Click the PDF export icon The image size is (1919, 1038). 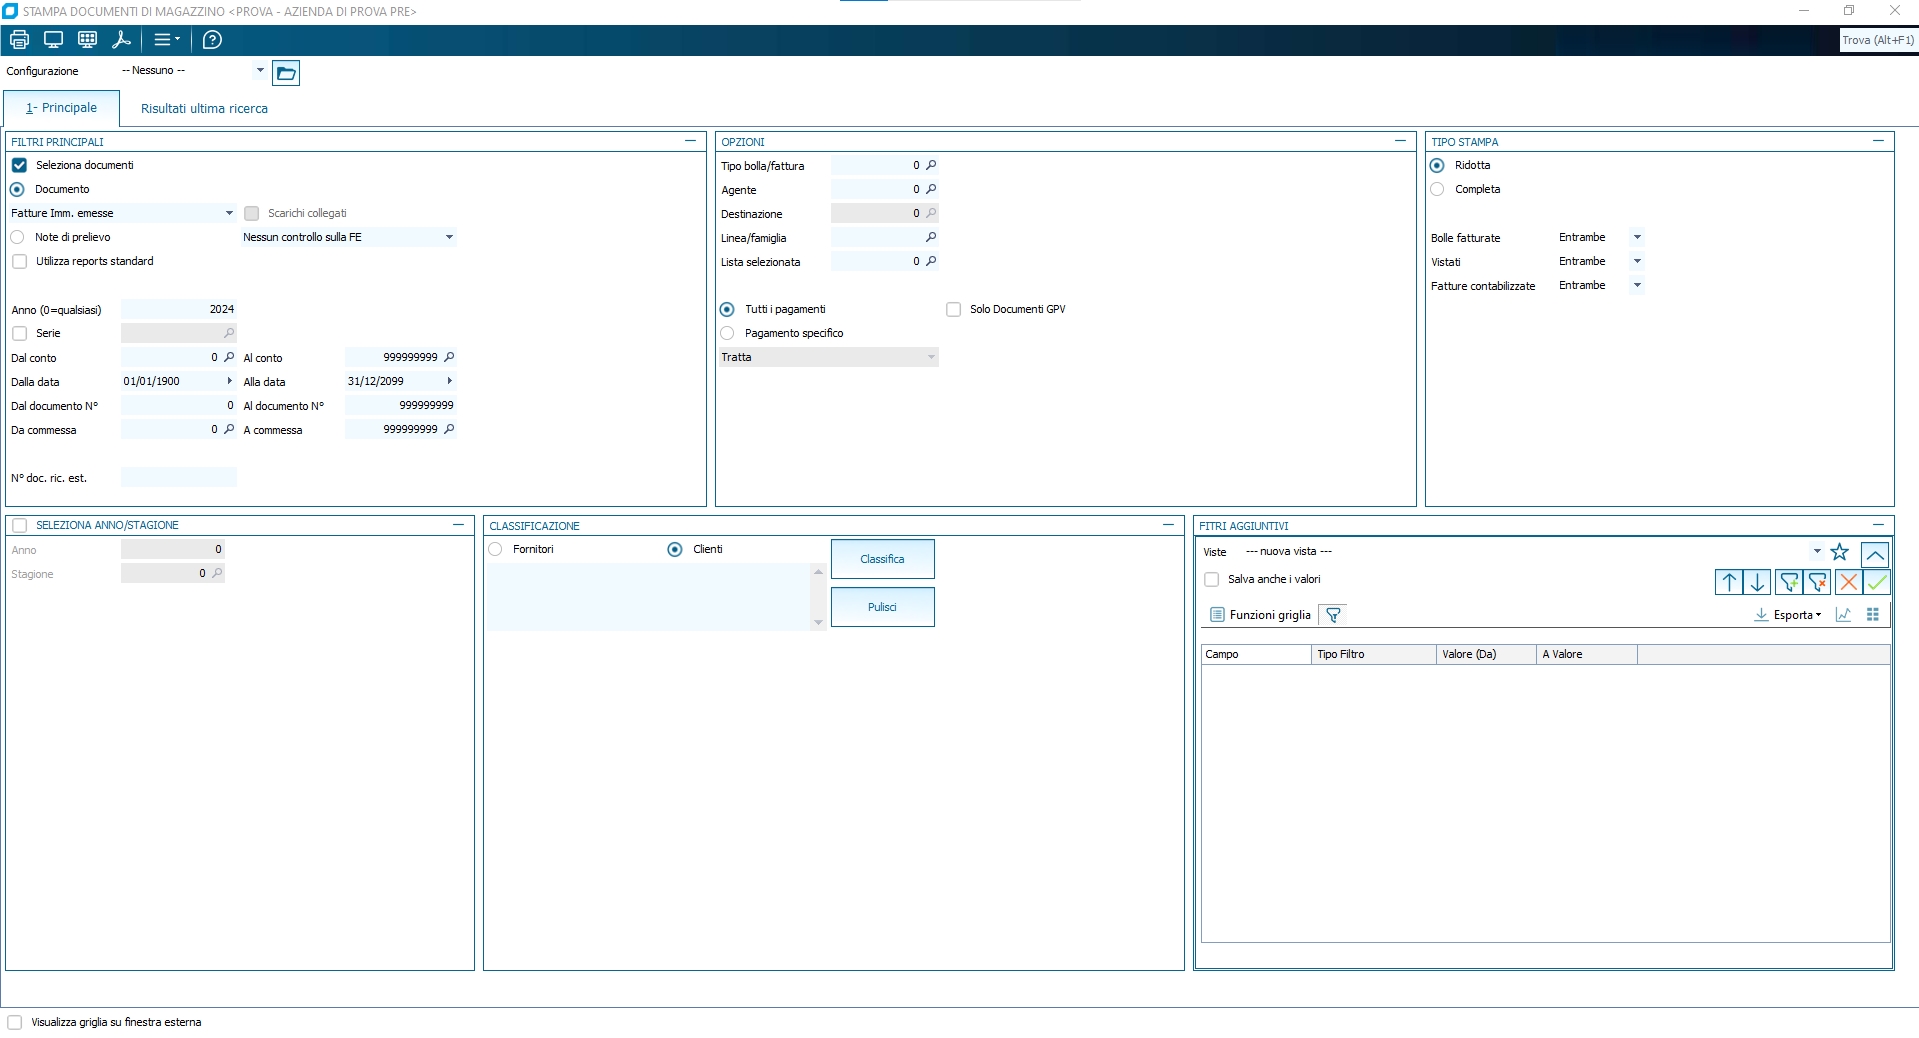pyautogui.click(x=122, y=40)
